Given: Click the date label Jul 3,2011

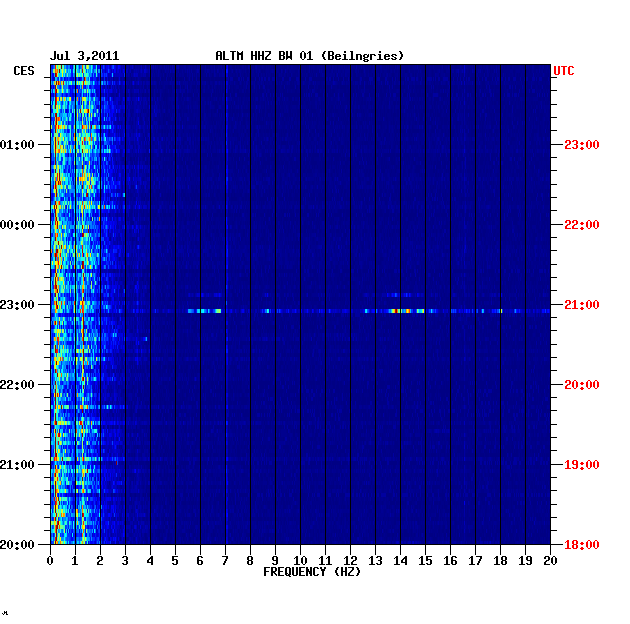Looking at the screenshot, I should pyautogui.click(x=84, y=56).
